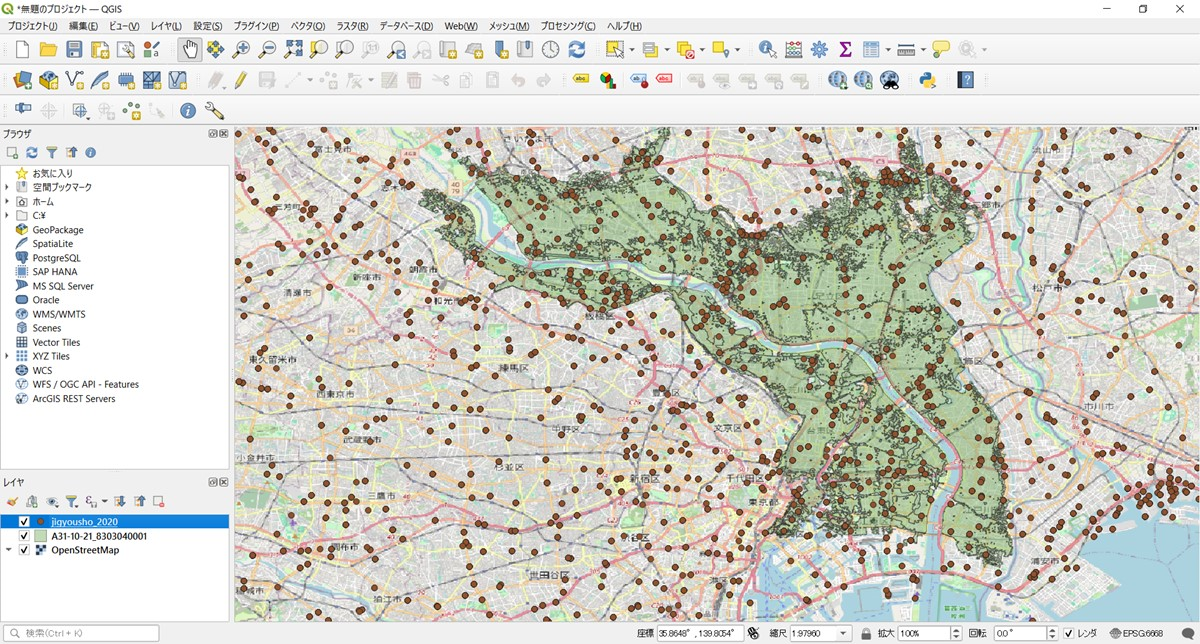The image size is (1200, 644).
Task: Click the 座標 coordinate input field
Action: point(699,633)
